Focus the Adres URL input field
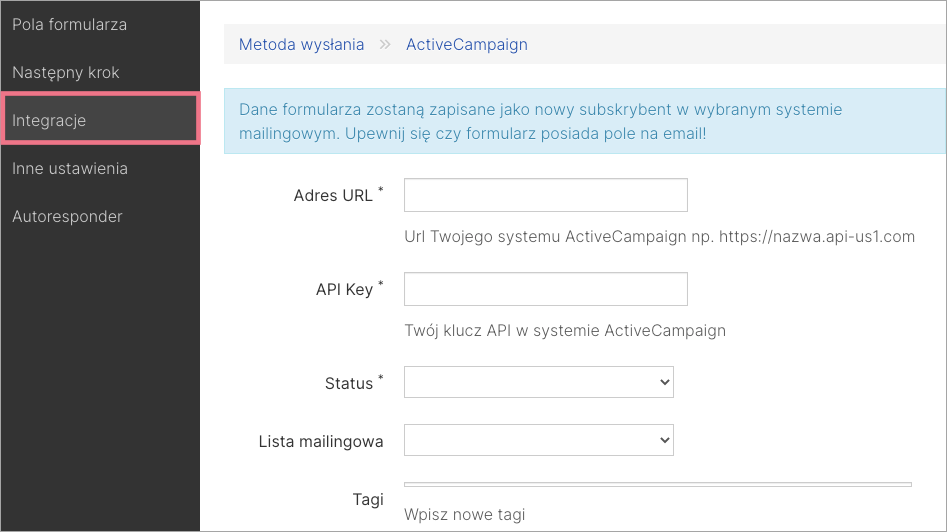 [545, 195]
